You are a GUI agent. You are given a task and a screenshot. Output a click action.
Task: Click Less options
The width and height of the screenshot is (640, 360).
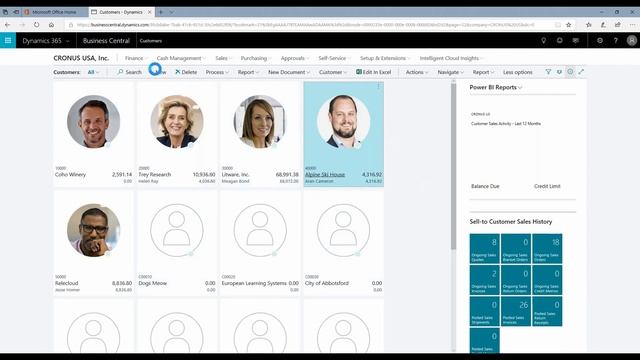[518, 72]
